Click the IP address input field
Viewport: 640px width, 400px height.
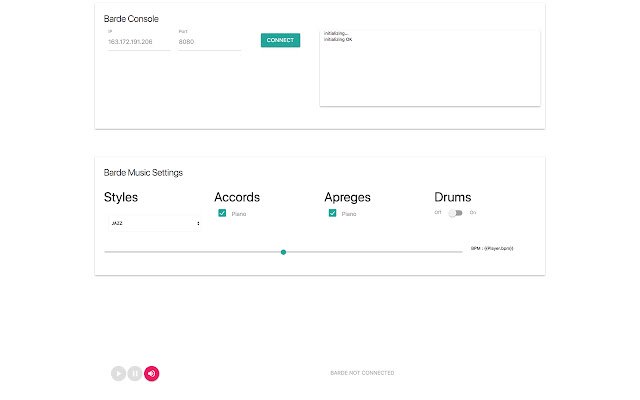(x=138, y=42)
